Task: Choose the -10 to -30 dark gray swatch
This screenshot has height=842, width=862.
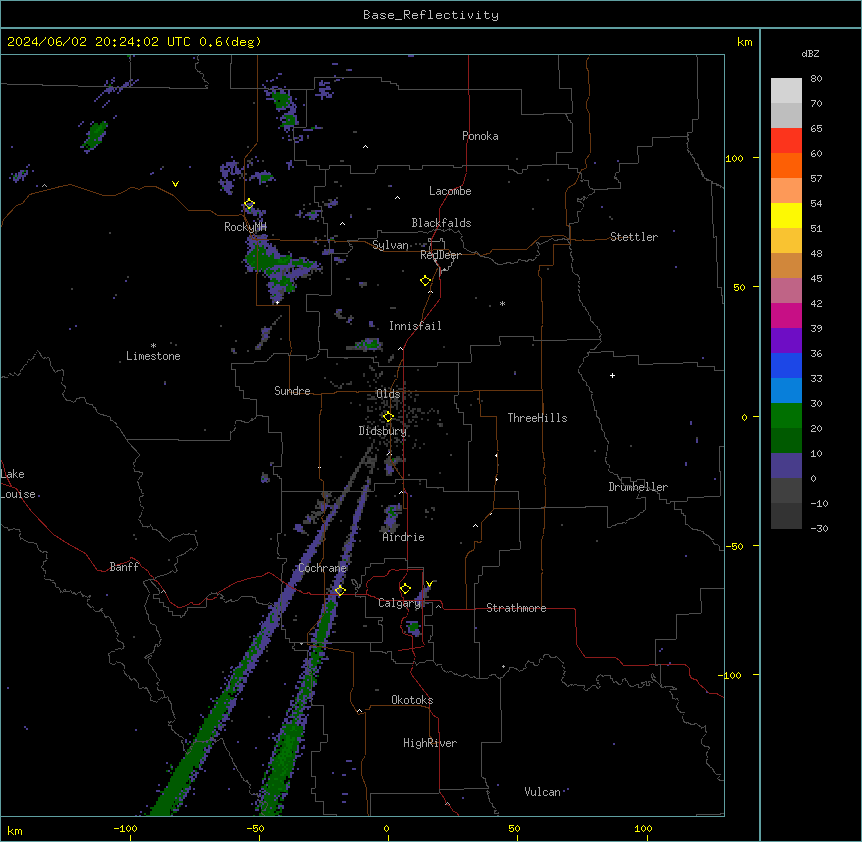Action: [x=786, y=516]
